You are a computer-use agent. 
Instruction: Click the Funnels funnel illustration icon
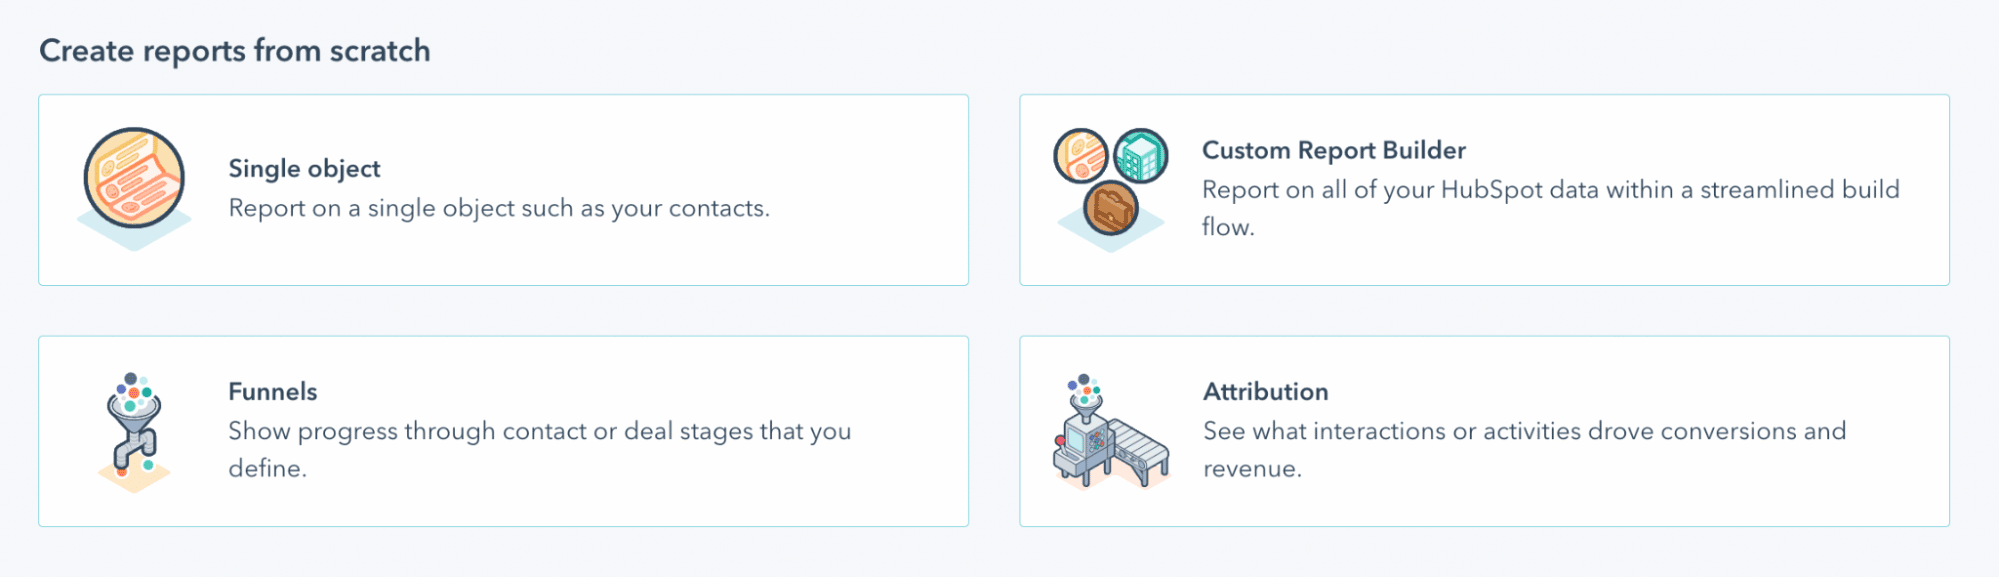point(134,432)
